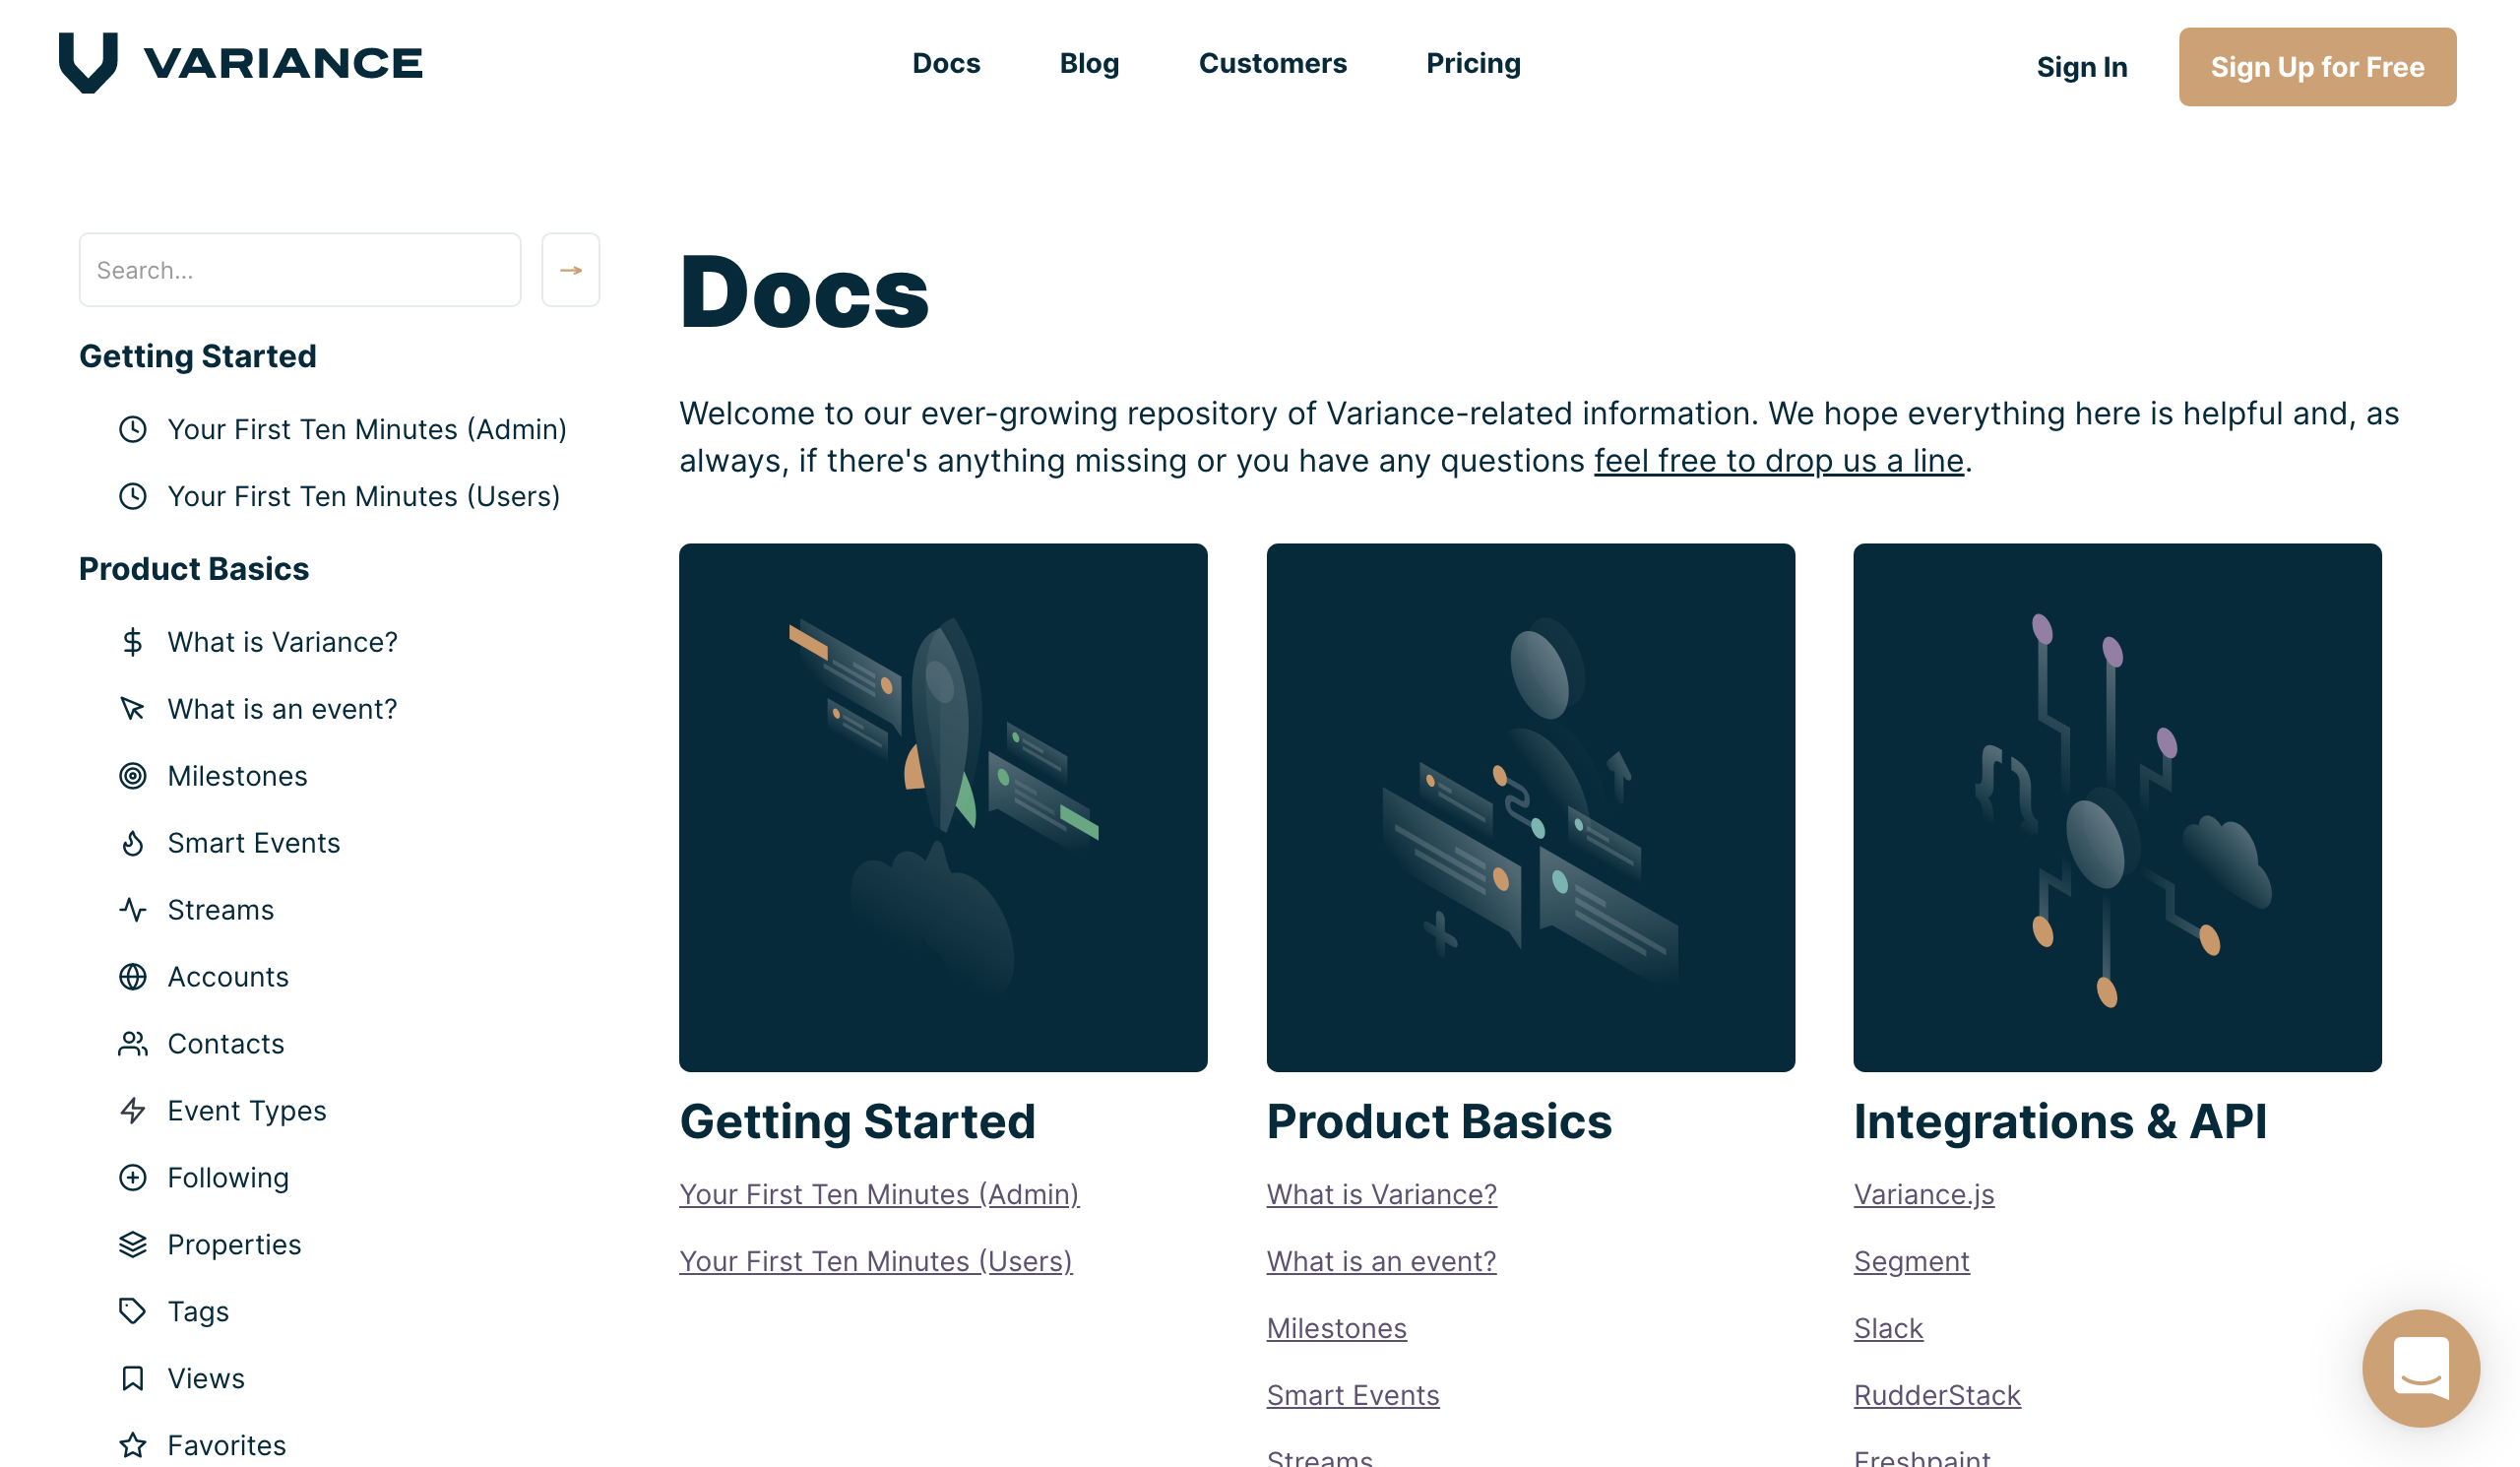This screenshot has width=2520, height=1467.
Task: Select Following in the sidebar
Action: tap(228, 1178)
